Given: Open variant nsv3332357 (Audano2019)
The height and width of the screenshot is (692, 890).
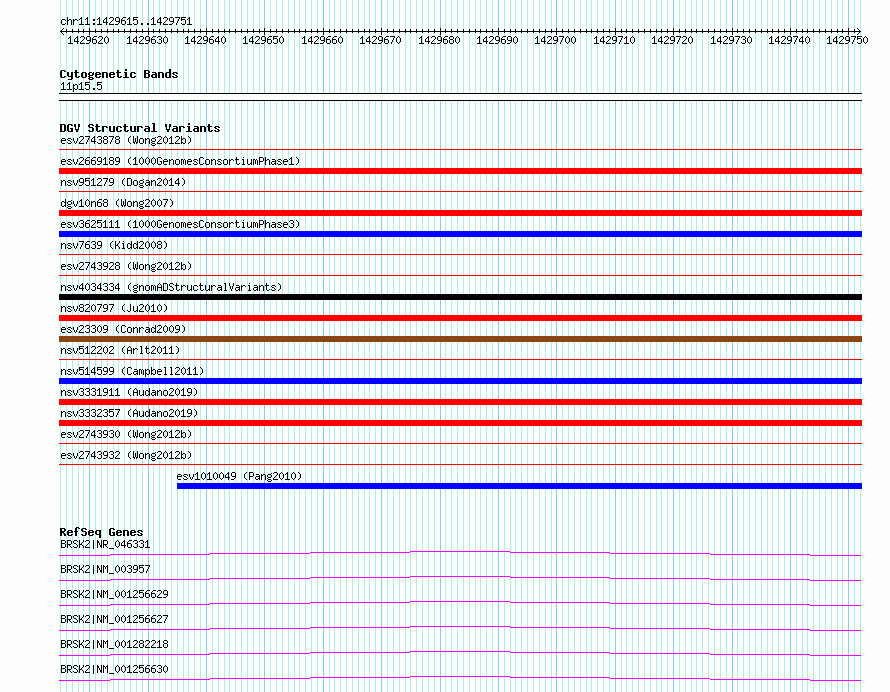Looking at the screenshot, I should (x=129, y=413).
